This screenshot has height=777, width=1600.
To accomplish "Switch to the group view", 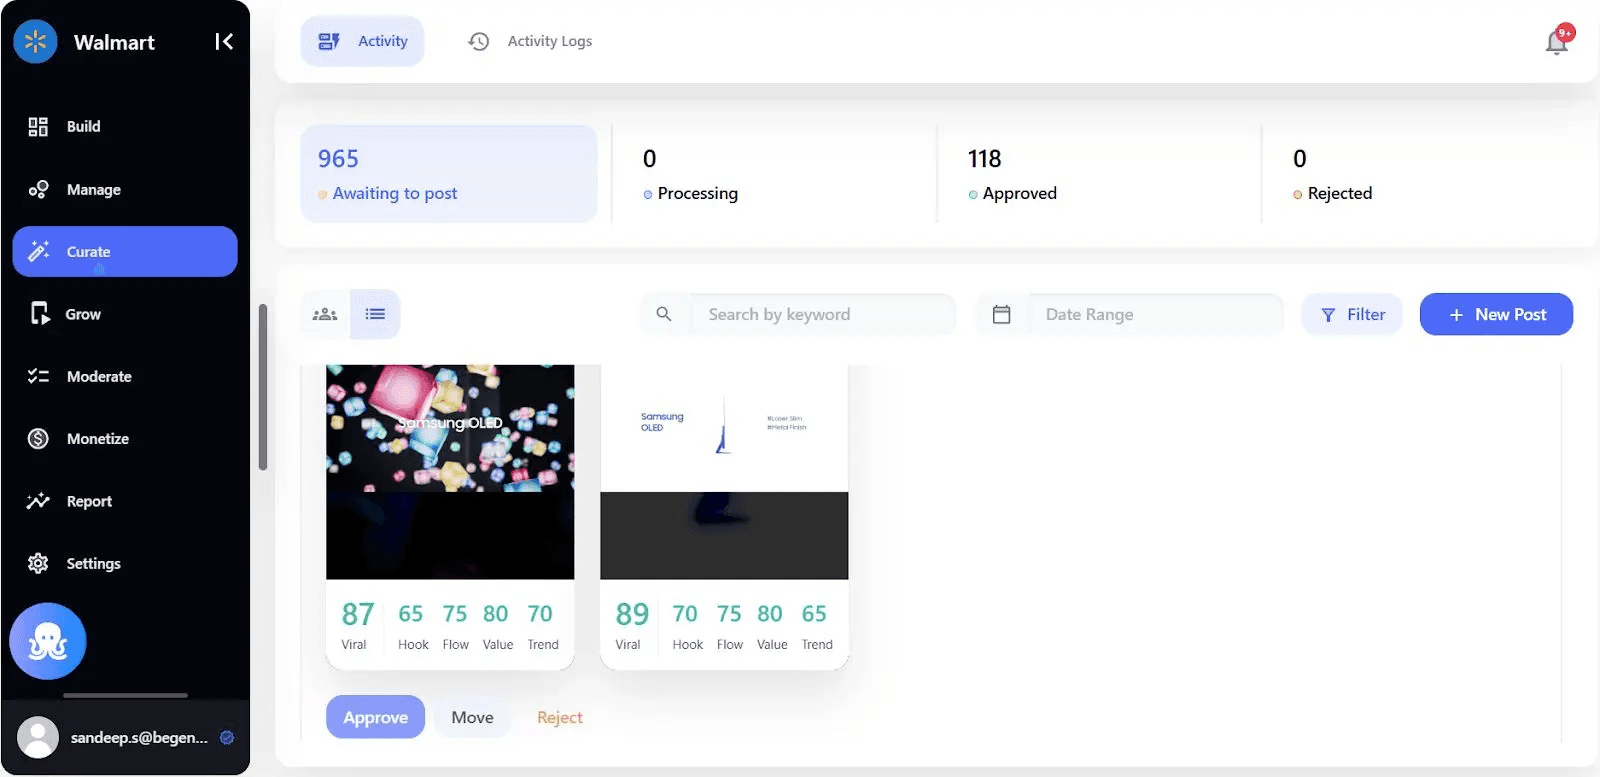I will tap(325, 314).
